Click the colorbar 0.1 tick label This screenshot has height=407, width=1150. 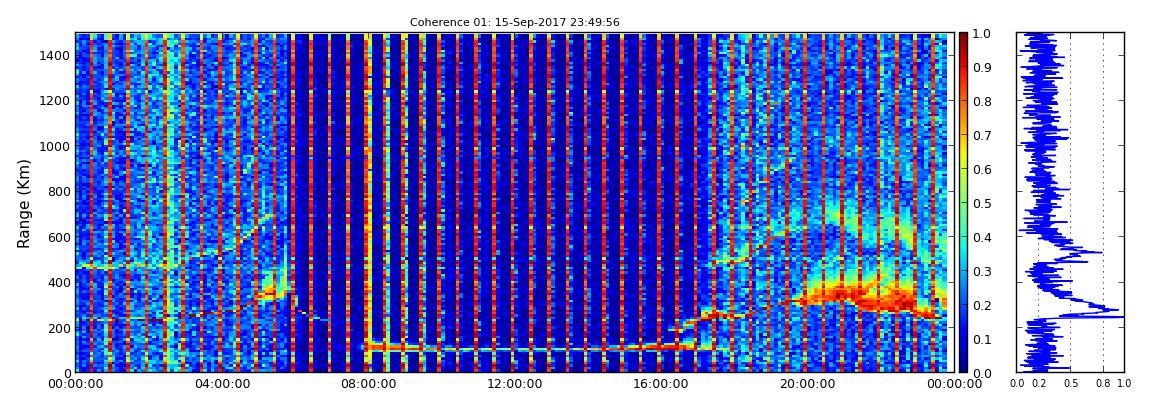click(981, 339)
